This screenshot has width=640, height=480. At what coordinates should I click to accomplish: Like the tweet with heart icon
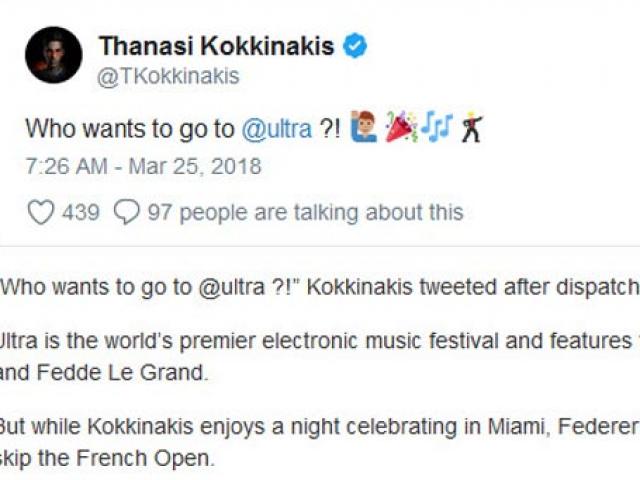pos(40,212)
